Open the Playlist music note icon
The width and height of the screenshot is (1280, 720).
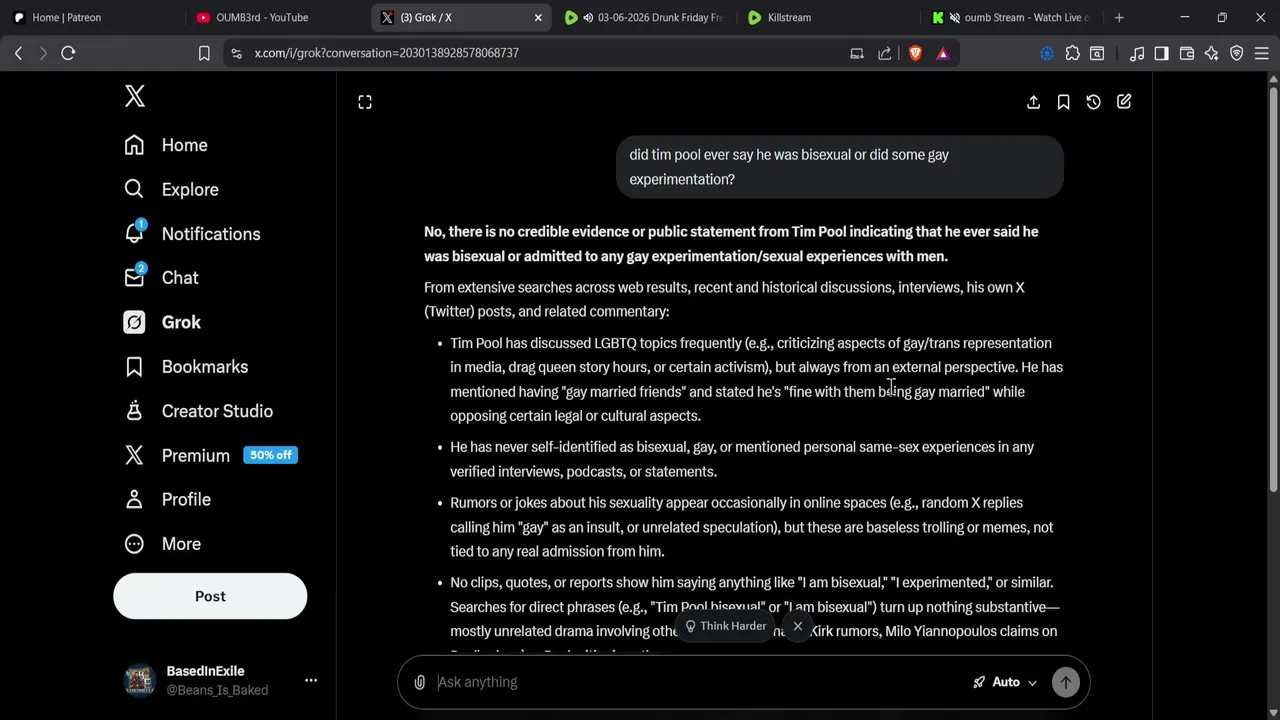pos(1137,53)
